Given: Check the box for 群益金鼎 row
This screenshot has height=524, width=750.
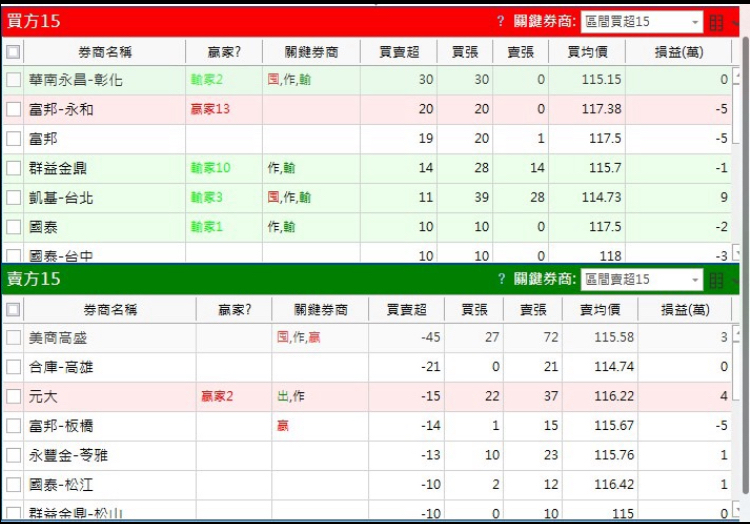Looking at the screenshot, I should [13, 168].
